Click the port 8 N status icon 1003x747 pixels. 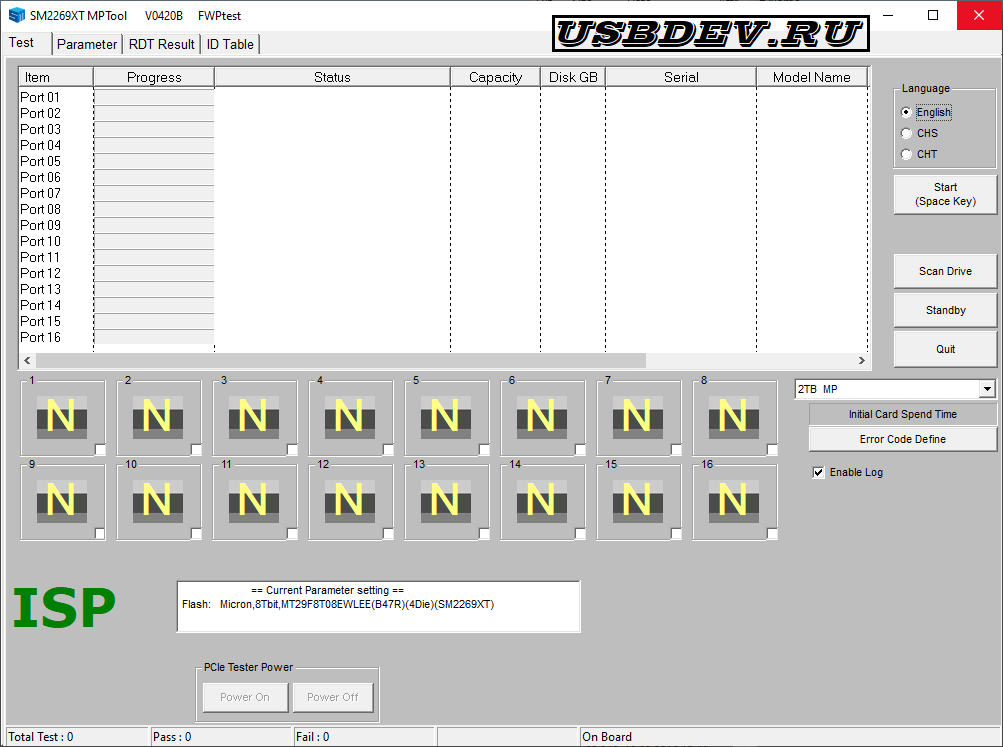(733, 417)
